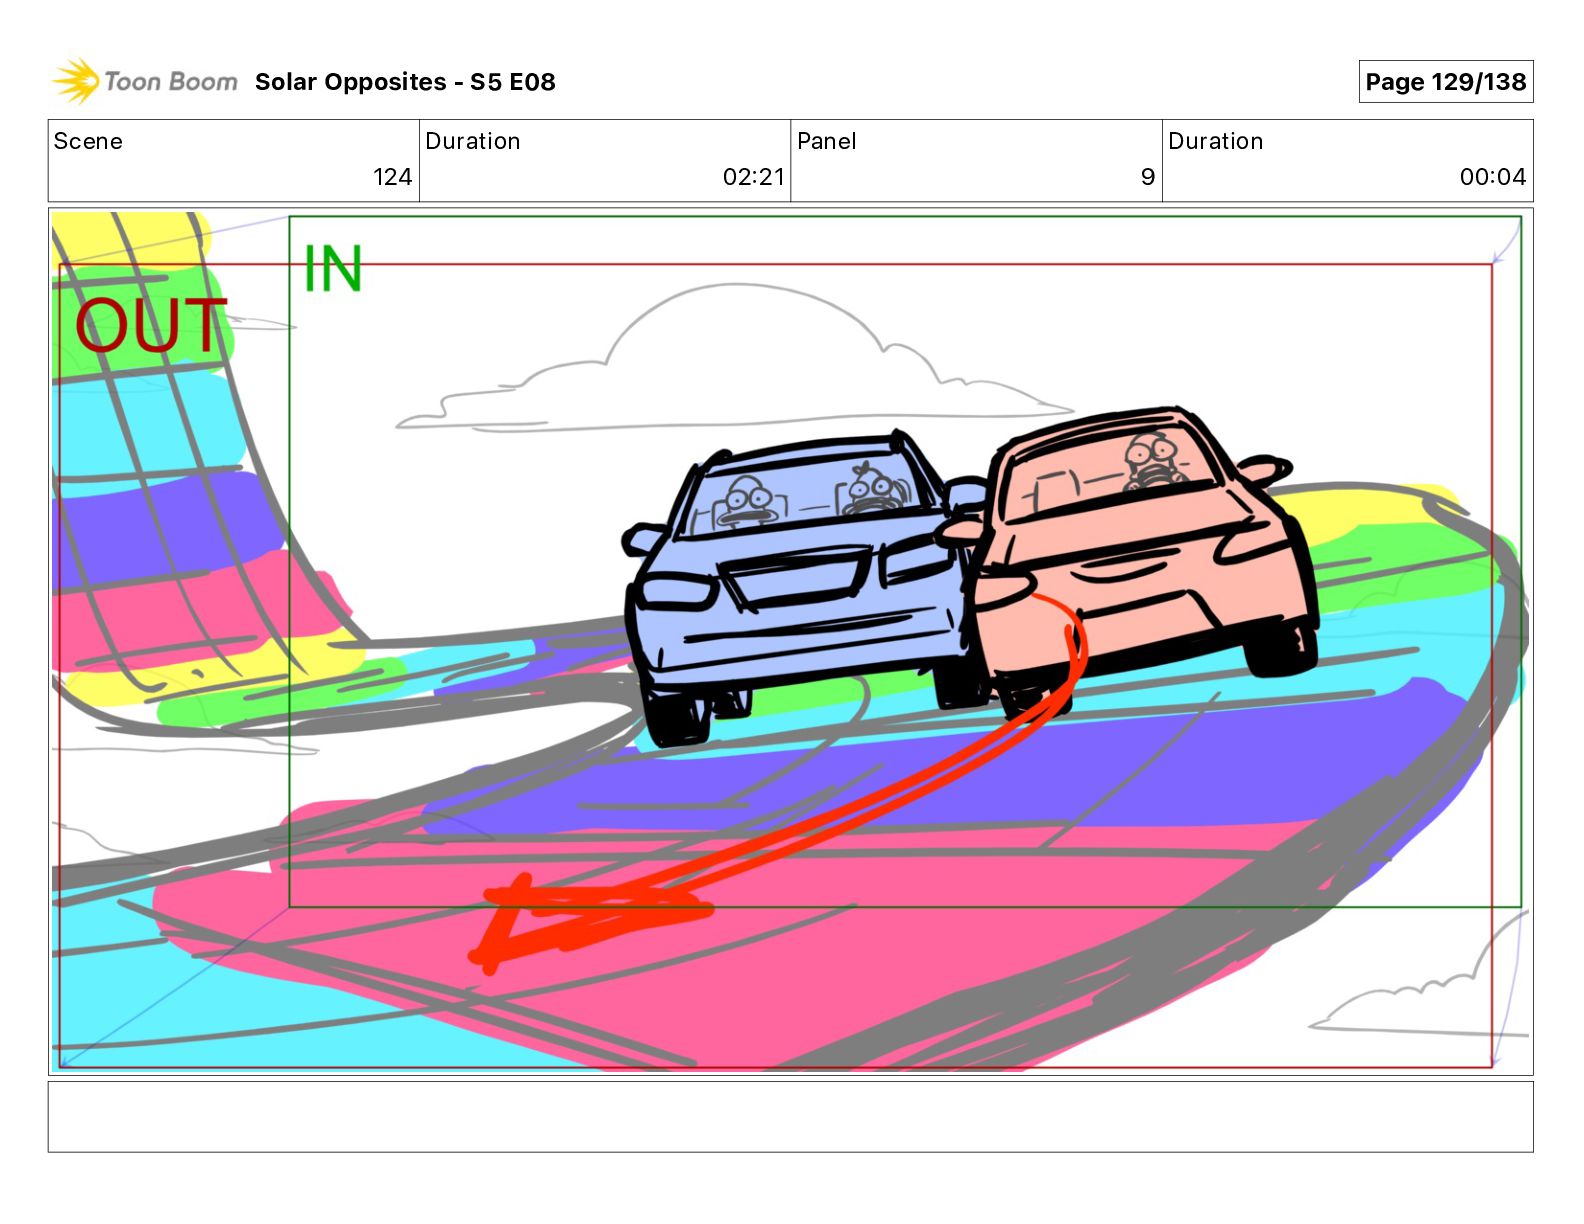
Task: Click the 'Scene' header label
Action: point(88,141)
